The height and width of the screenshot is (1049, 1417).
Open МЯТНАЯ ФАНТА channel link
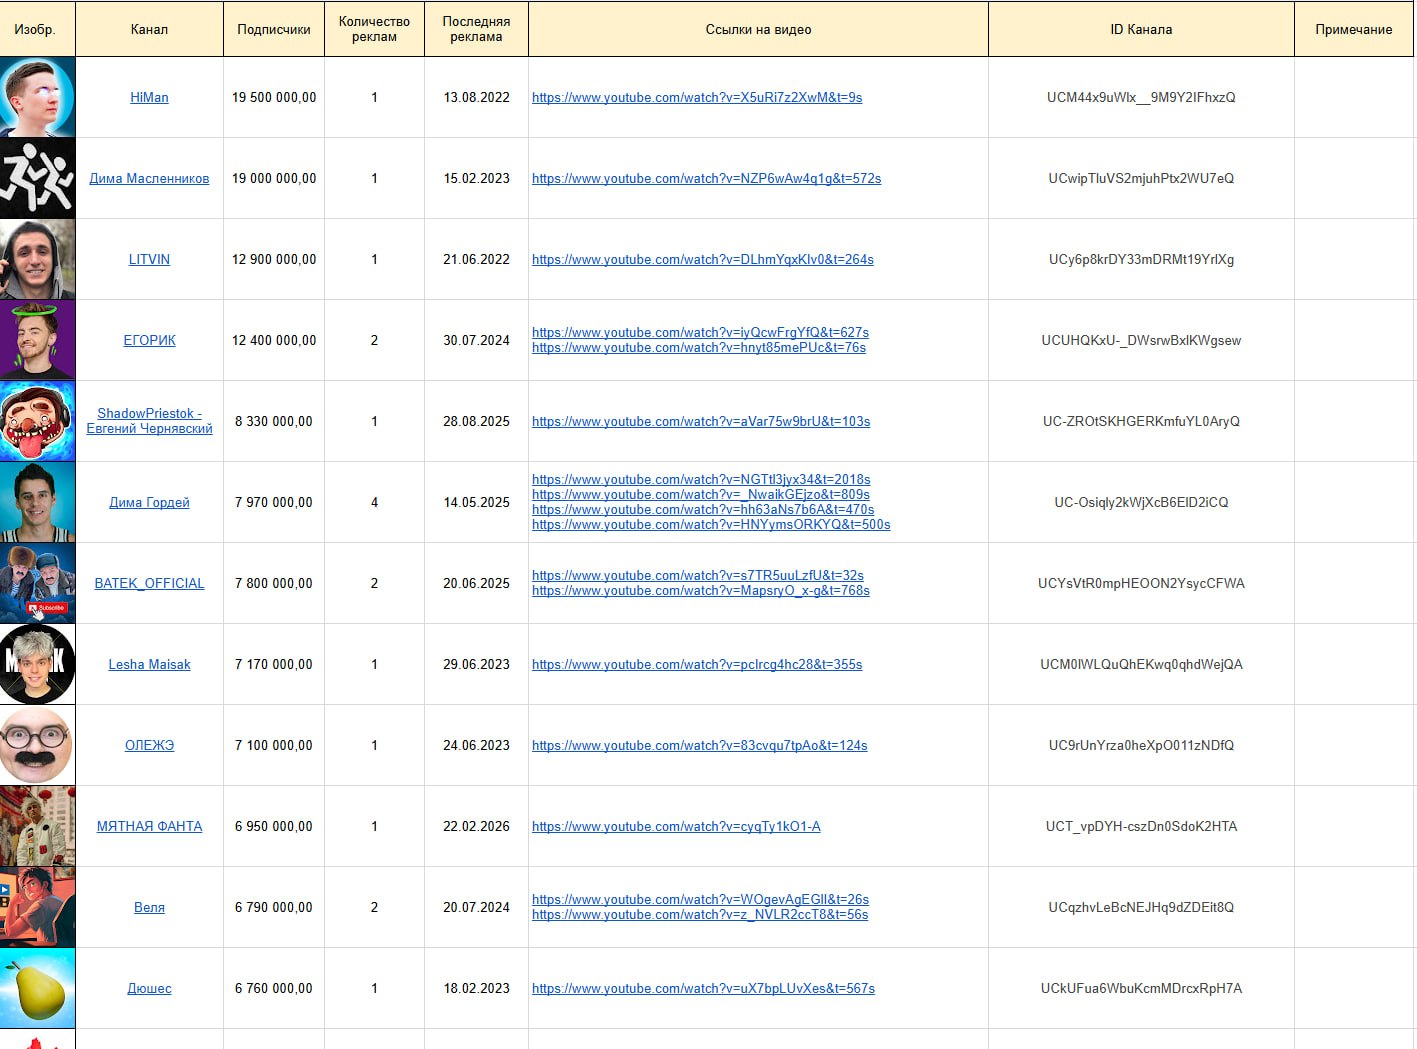(x=149, y=826)
